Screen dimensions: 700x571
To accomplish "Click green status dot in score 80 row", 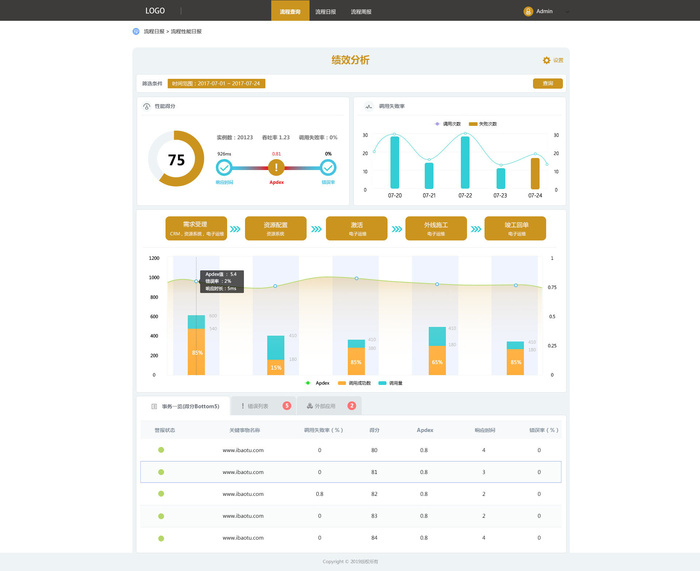I will coord(161,450).
